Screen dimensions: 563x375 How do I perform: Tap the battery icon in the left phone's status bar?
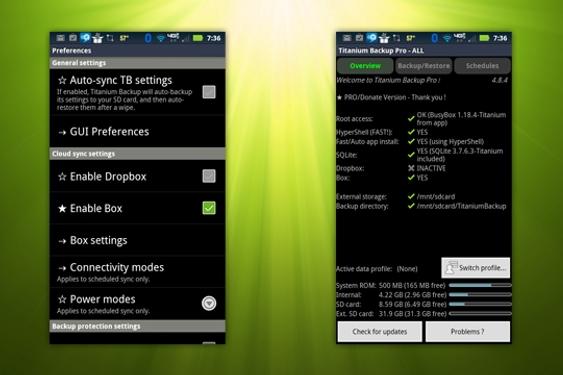[x=198, y=38]
